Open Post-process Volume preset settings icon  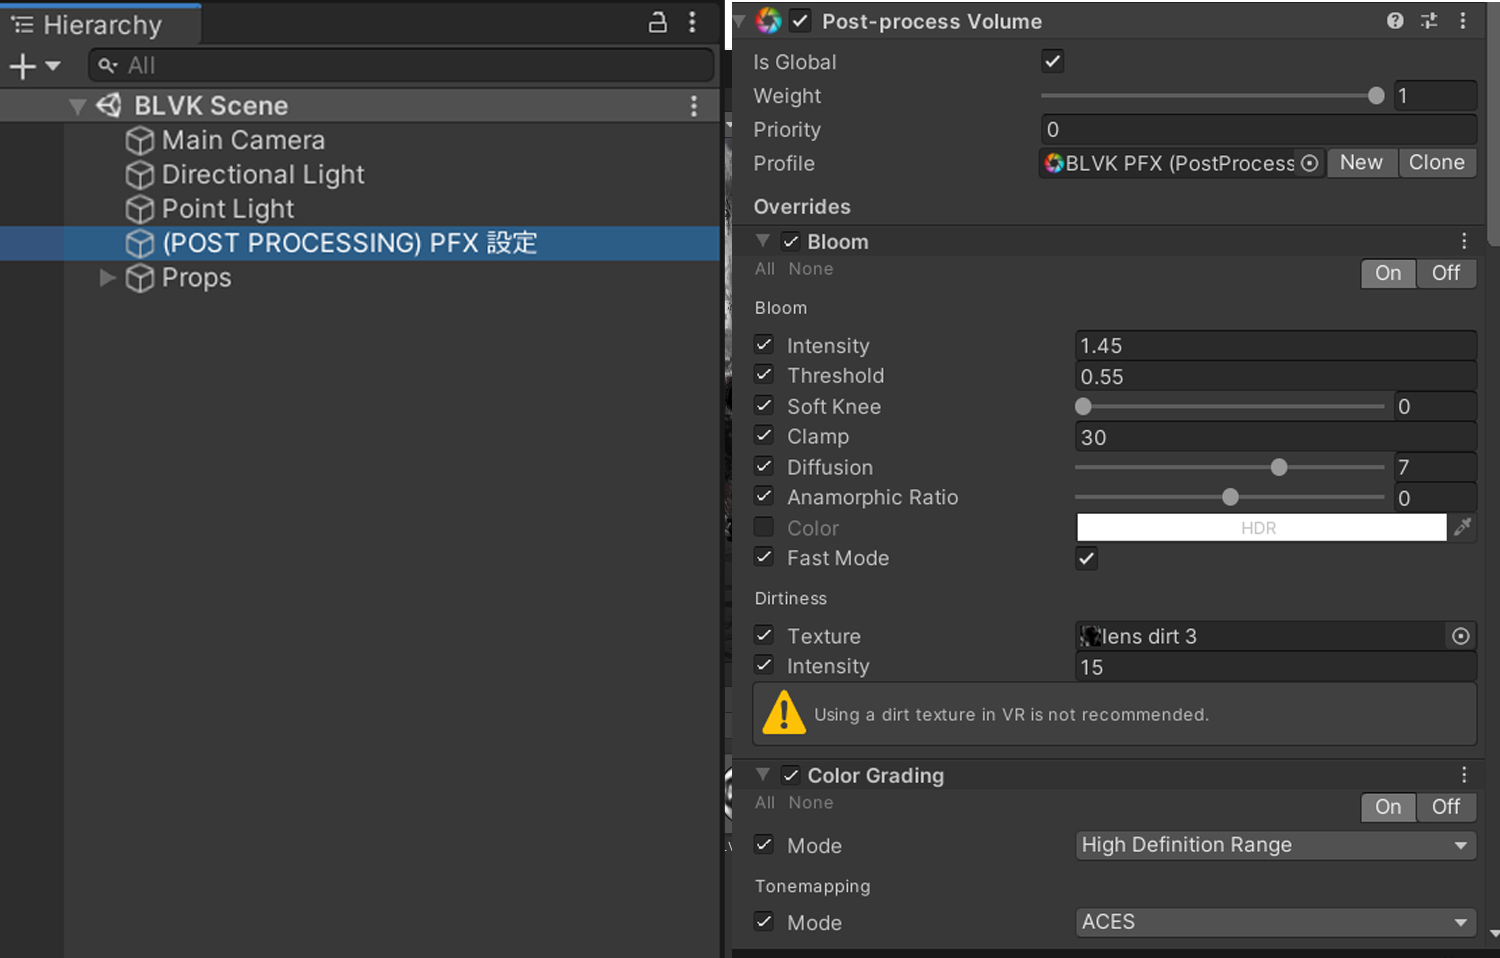click(x=1429, y=21)
